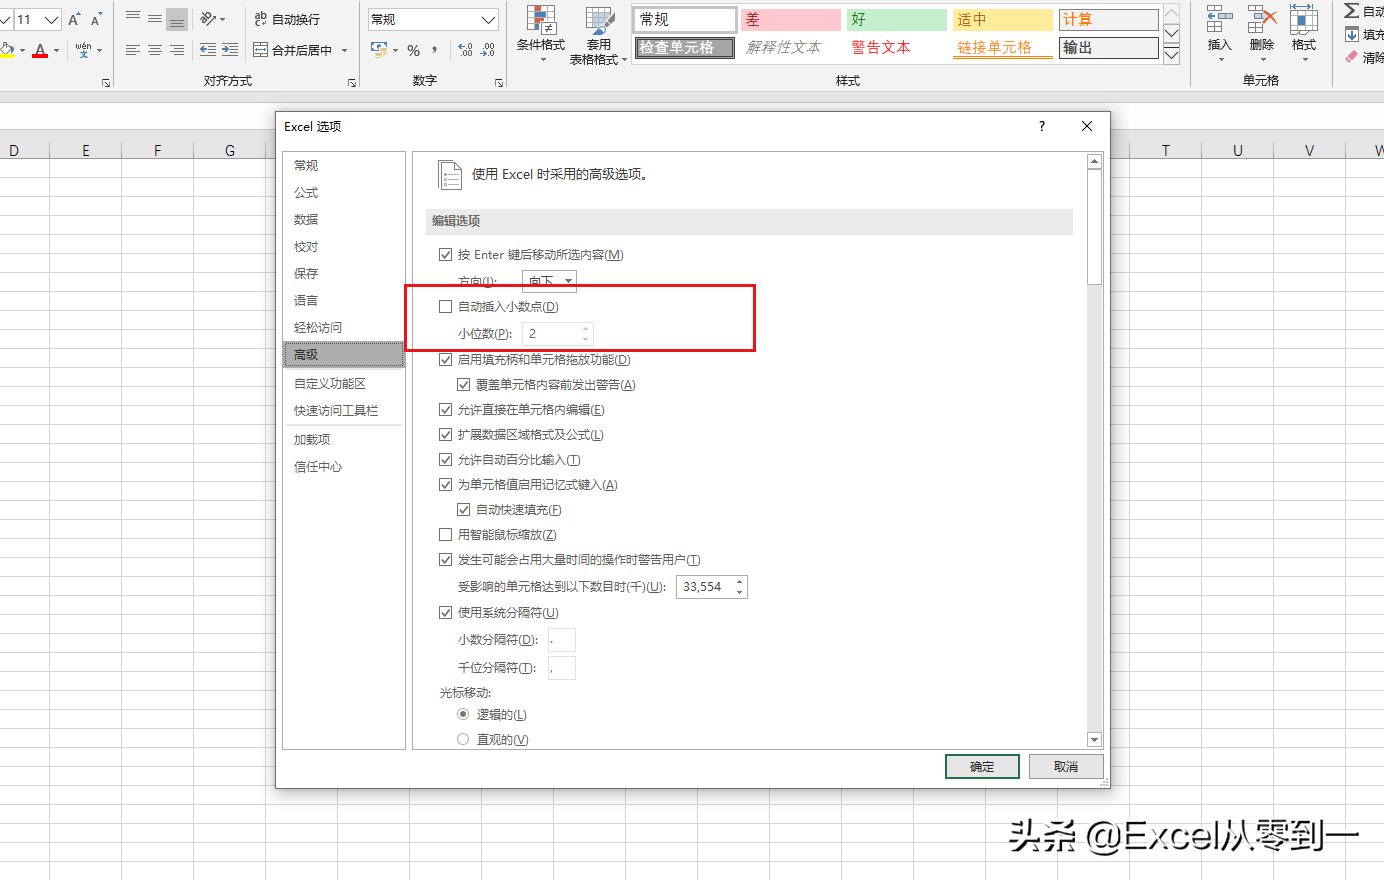1384x880 pixels.
Task: Click the dialog scrollbar down arrow
Action: pyautogui.click(x=1094, y=740)
